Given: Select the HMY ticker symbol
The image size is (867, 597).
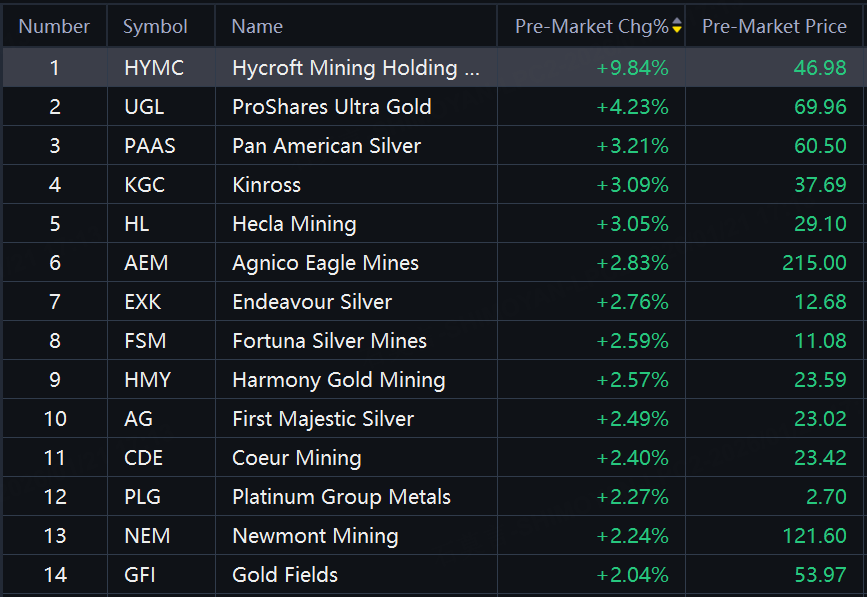Looking at the screenshot, I should (148, 380).
